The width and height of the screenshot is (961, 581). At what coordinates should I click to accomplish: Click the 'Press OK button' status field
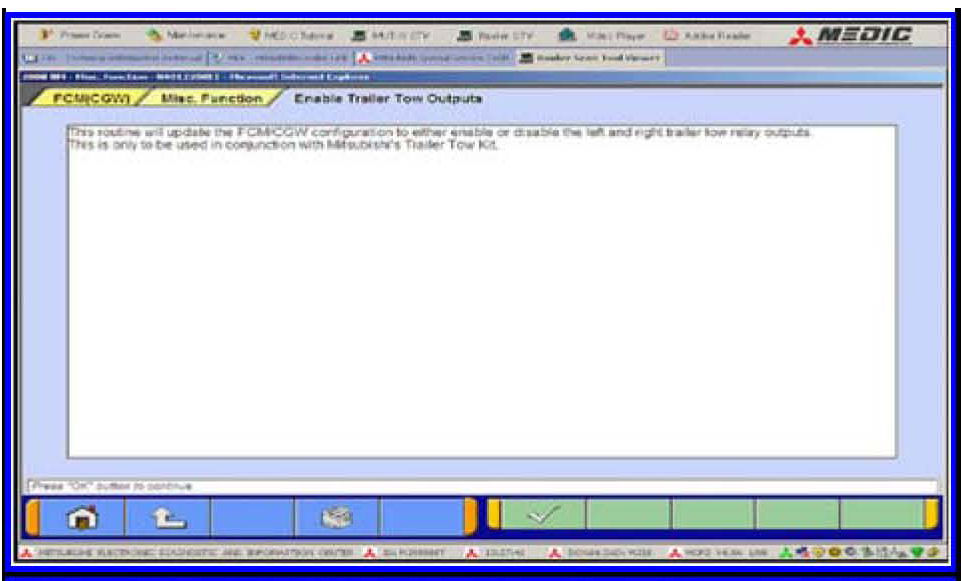tap(481, 486)
